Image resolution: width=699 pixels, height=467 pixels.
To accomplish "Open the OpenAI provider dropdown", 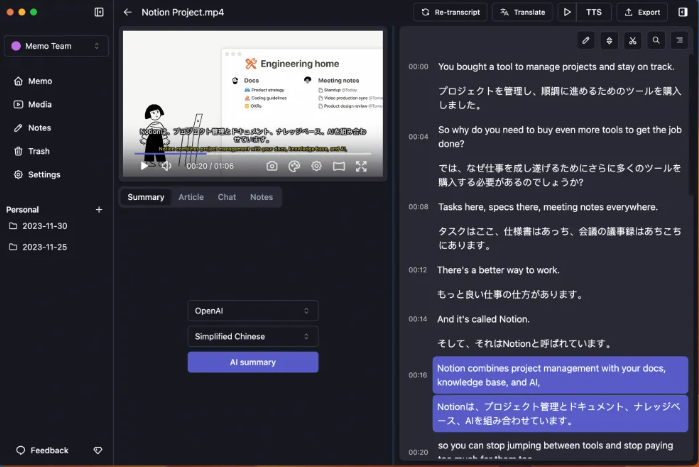I will [x=253, y=311].
